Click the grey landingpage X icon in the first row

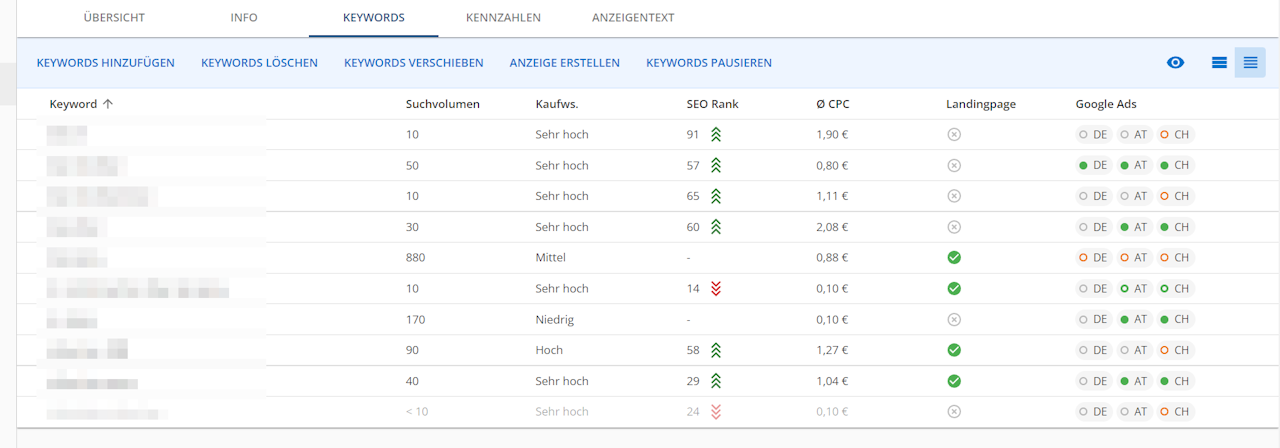point(954,135)
